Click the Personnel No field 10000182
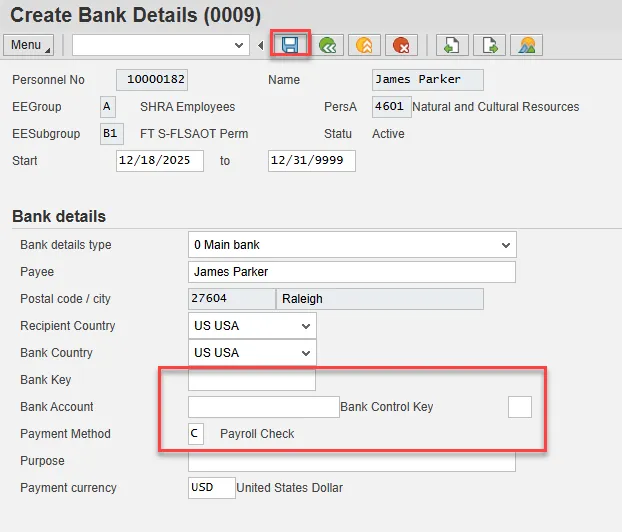 coord(152,80)
